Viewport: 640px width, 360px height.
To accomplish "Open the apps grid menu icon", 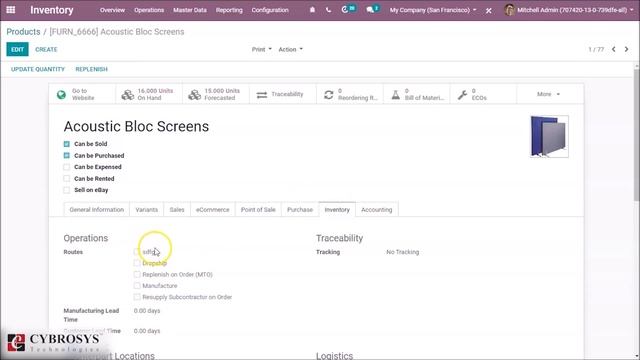I will [x=11, y=10].
